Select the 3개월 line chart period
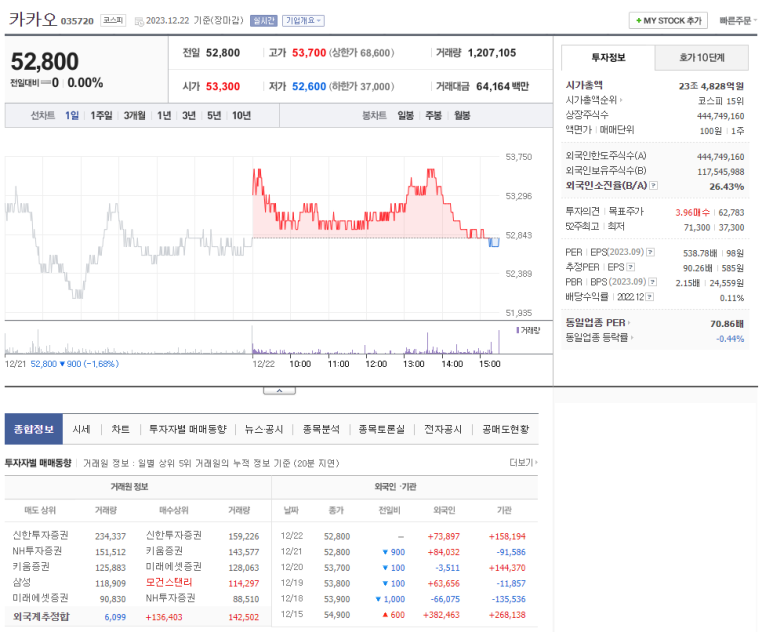 pyautogui.click(x=134, y=115)
